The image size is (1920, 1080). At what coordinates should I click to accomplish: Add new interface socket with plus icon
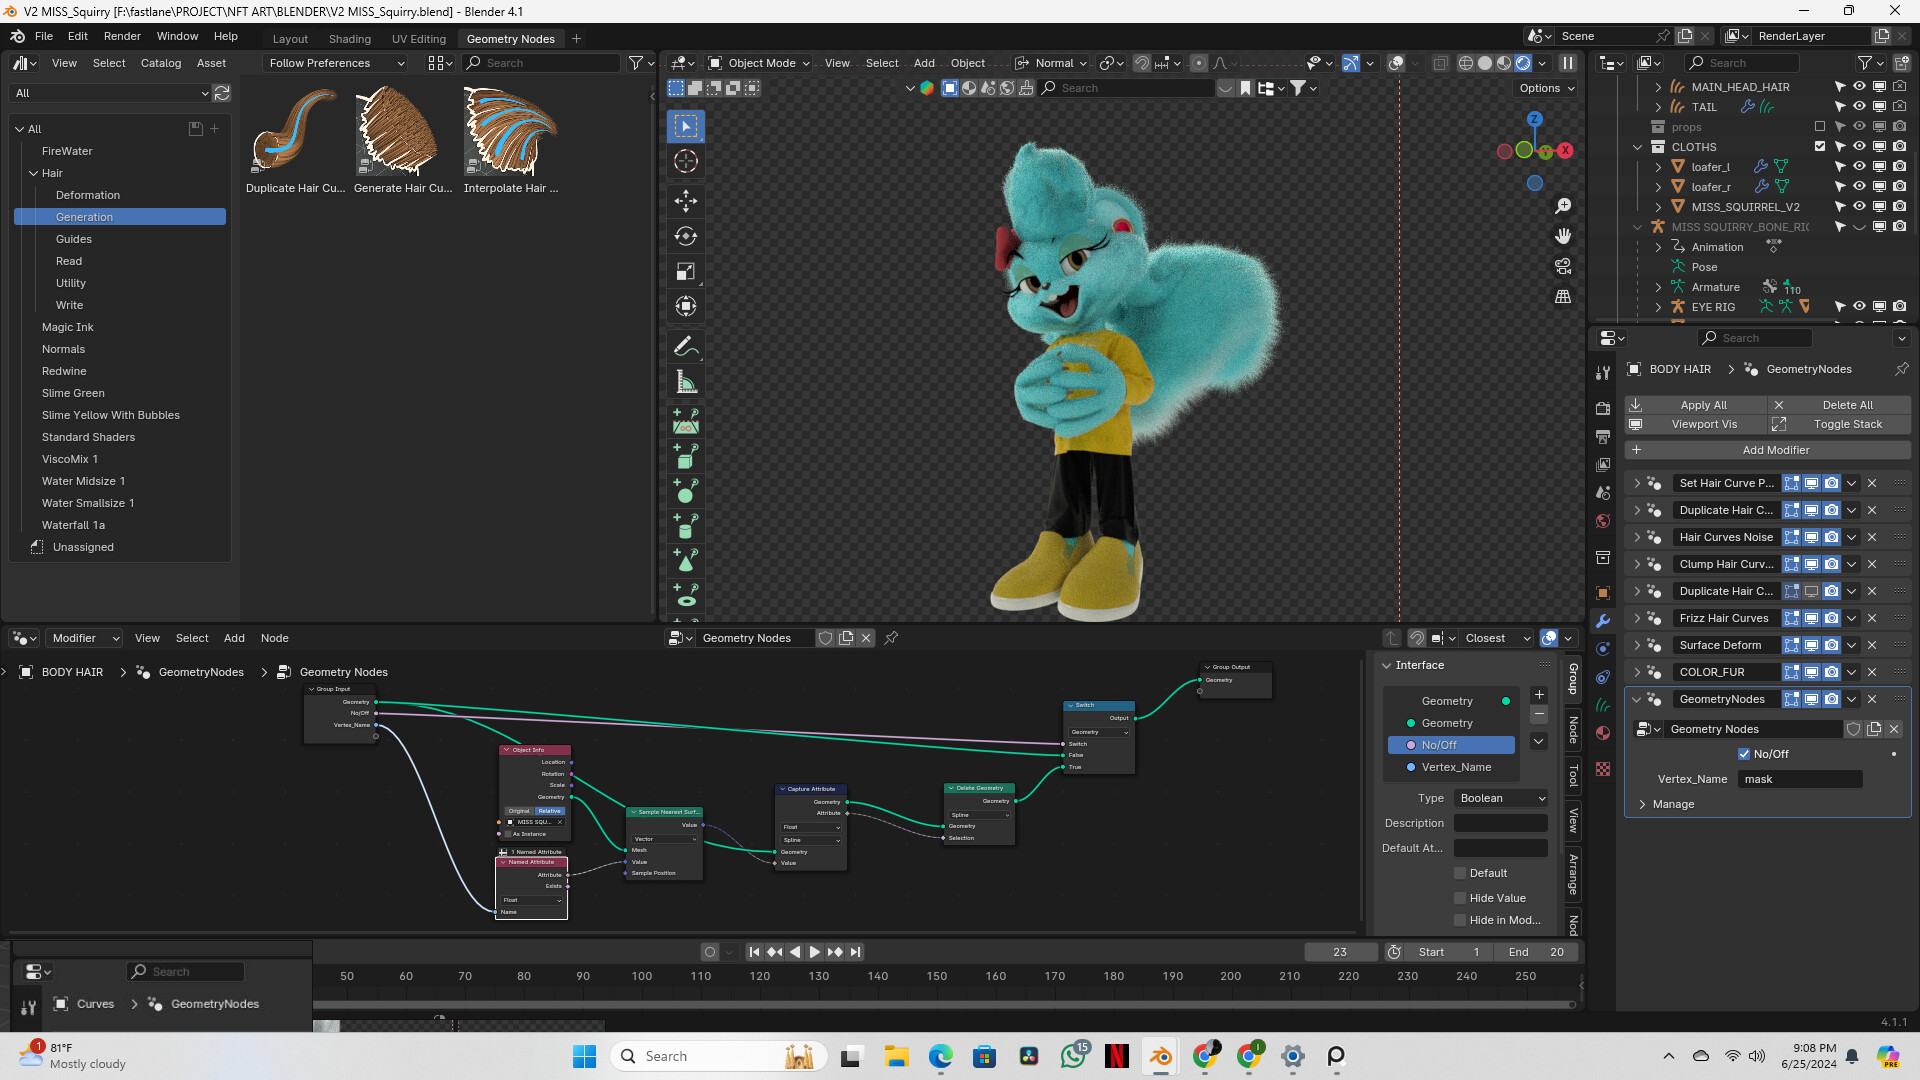(1539, 695)
